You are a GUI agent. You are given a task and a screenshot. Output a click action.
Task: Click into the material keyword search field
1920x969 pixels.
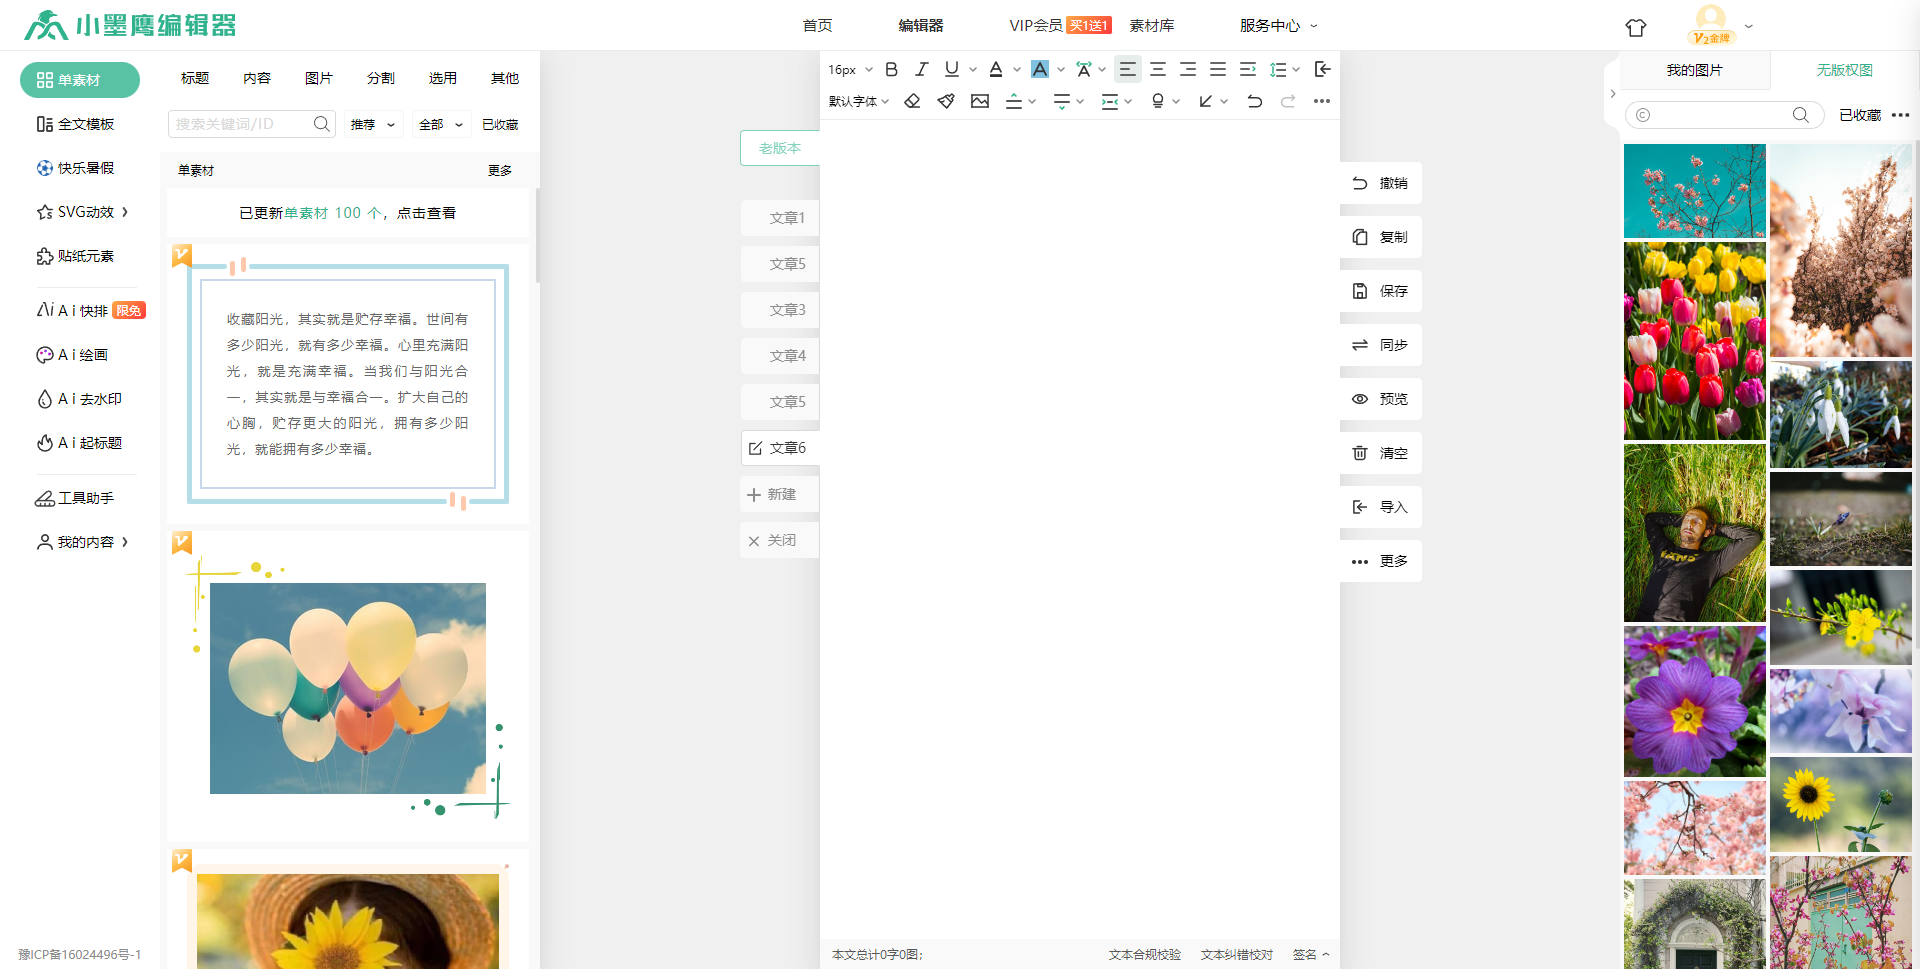(240, 124)
